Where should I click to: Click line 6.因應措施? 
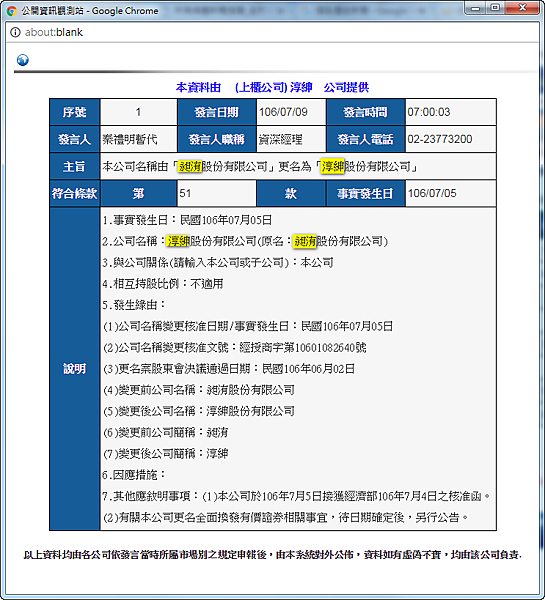point(134,475)
